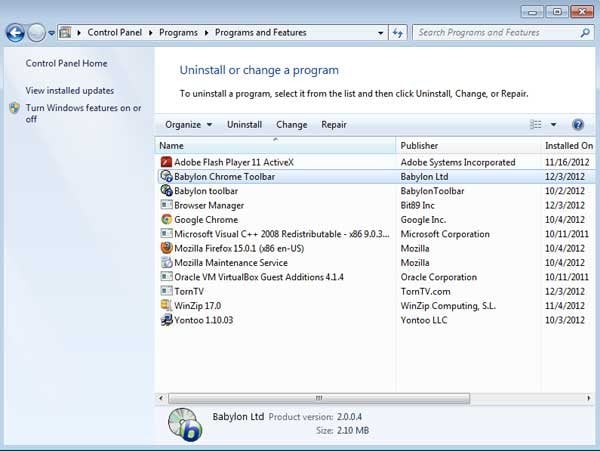Select the Oracle Corporation publisher cell
The height and width of the screenshot is (451, 600).
point(439,277)
